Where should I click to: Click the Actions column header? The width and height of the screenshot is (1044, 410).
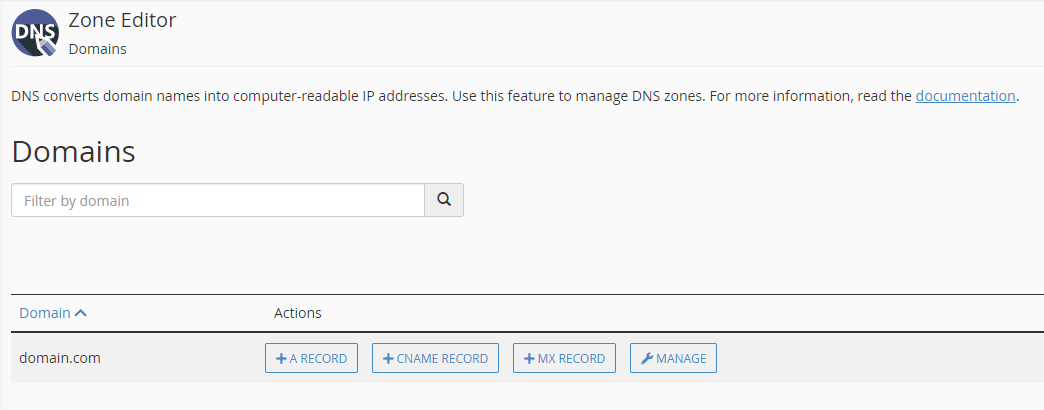pos(298,313)
